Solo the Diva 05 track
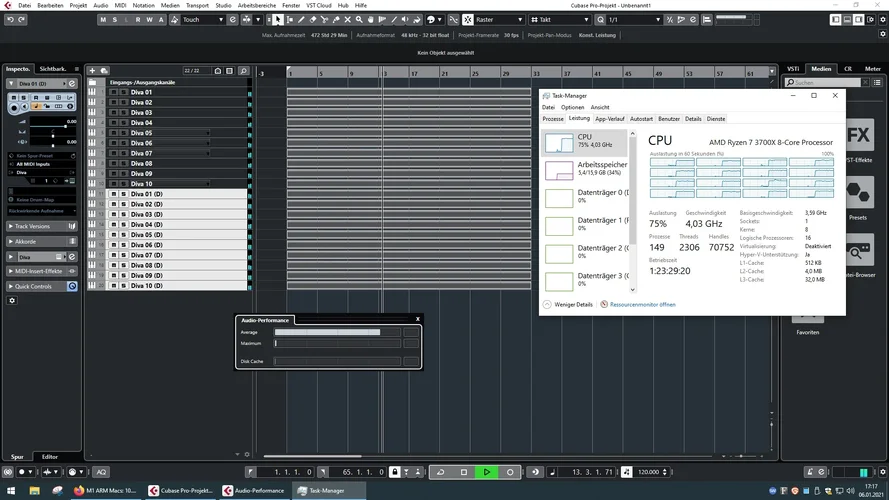This screenshot has width=889, height=500. (x=122, y=133)
